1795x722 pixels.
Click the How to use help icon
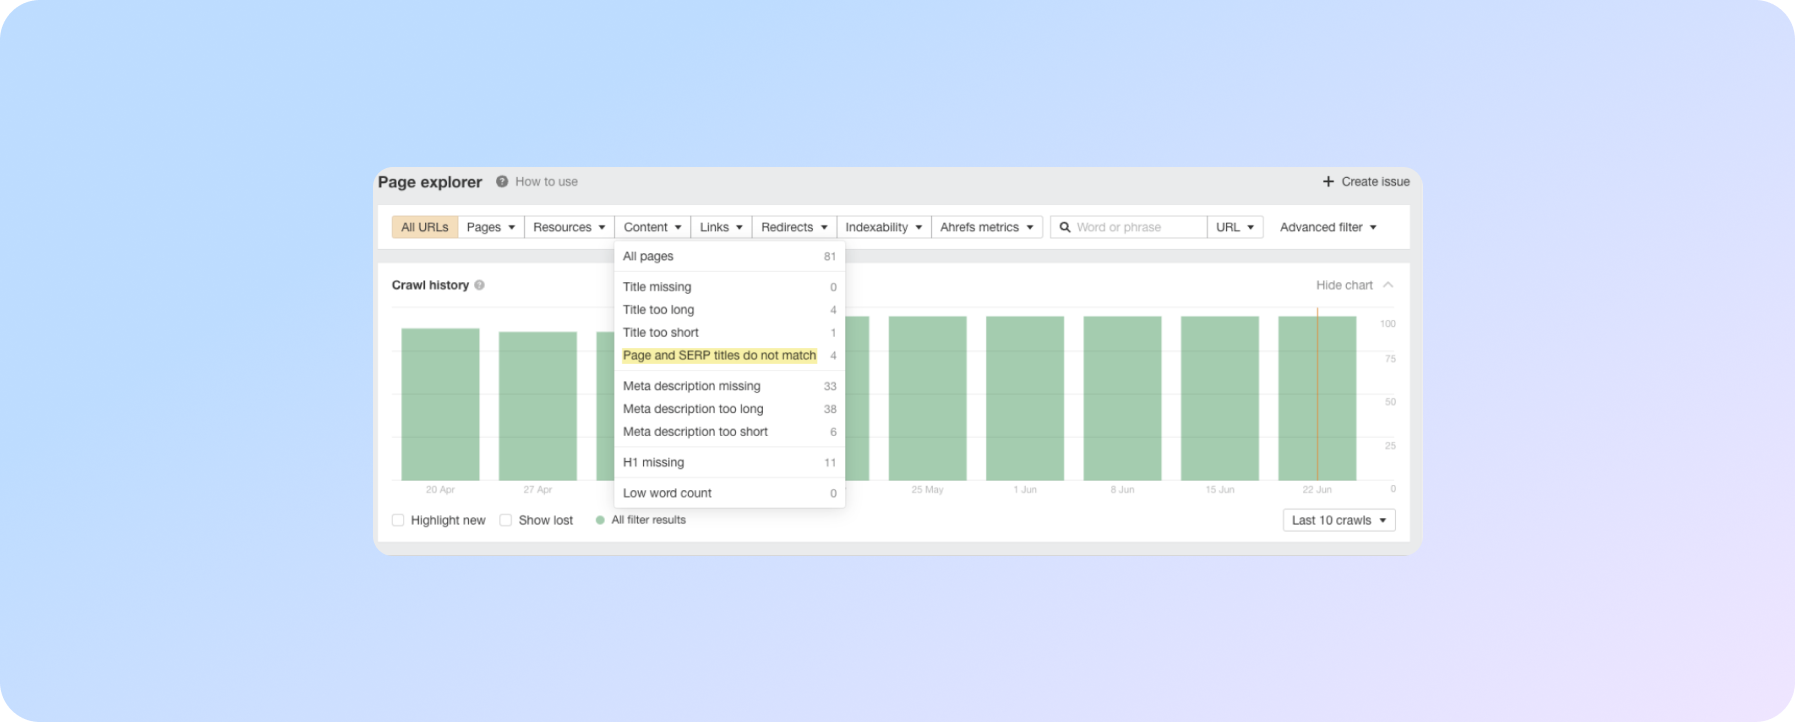(502, 182)
